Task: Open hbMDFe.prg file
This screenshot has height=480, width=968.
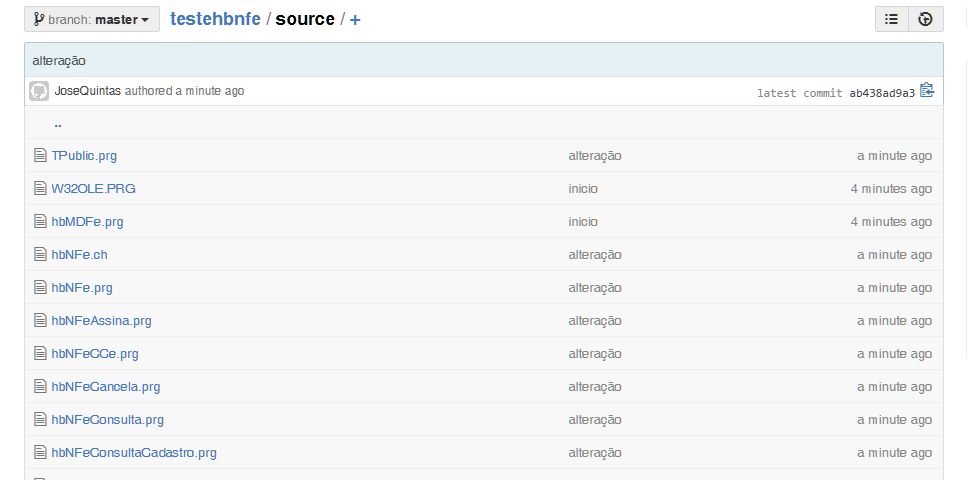Action: [87, 222]
